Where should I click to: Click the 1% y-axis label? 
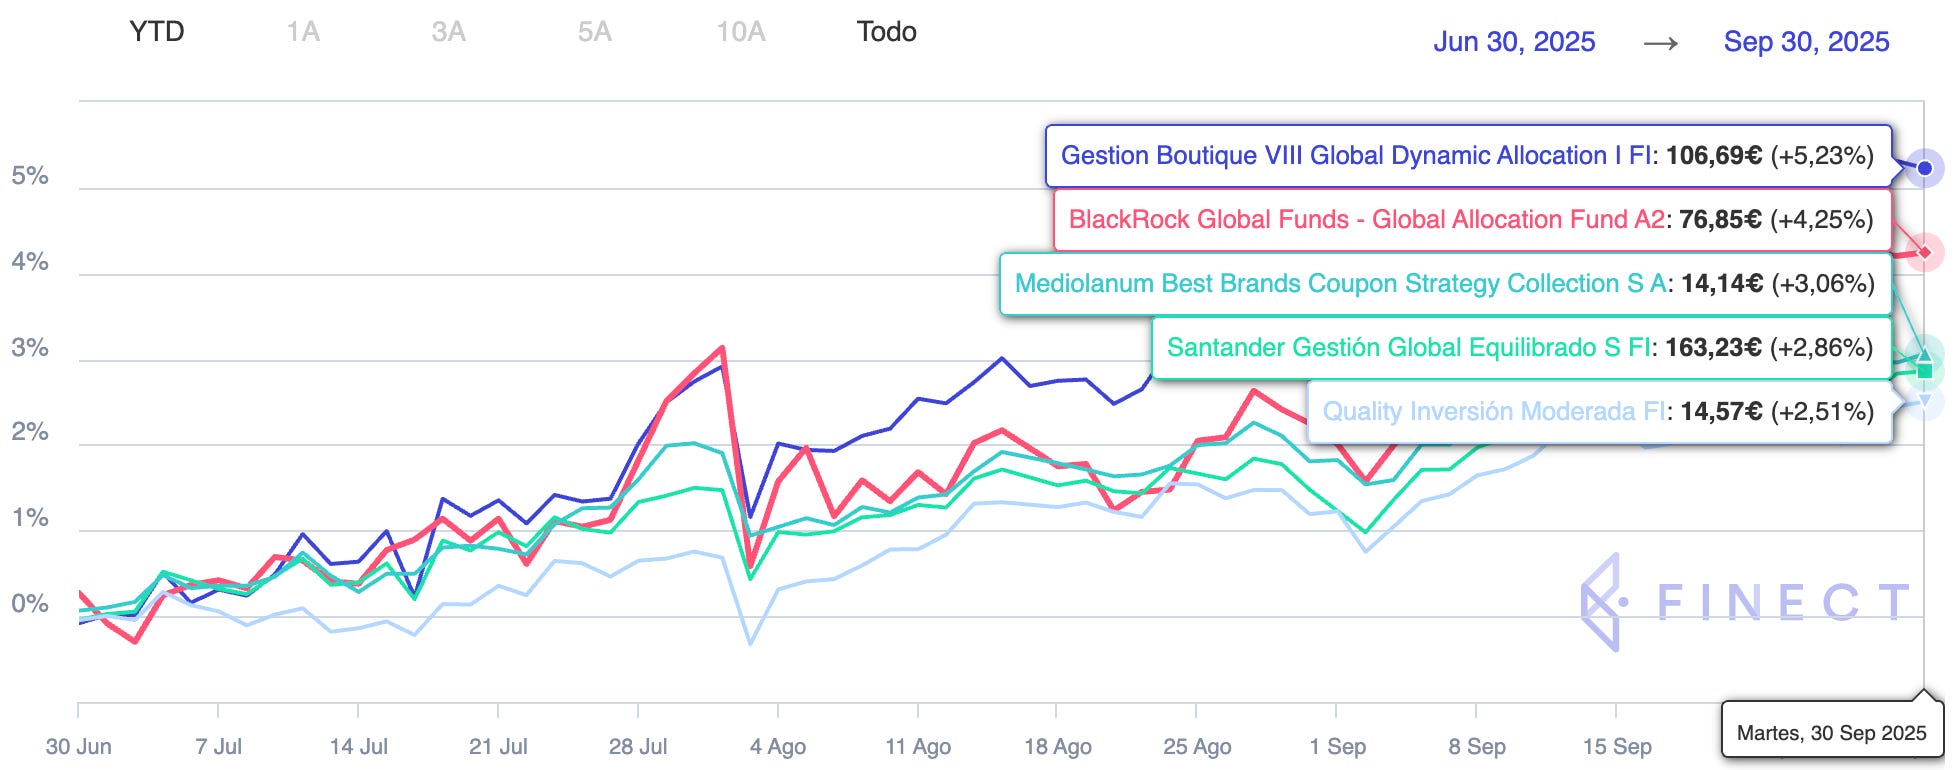coord(30,518)
